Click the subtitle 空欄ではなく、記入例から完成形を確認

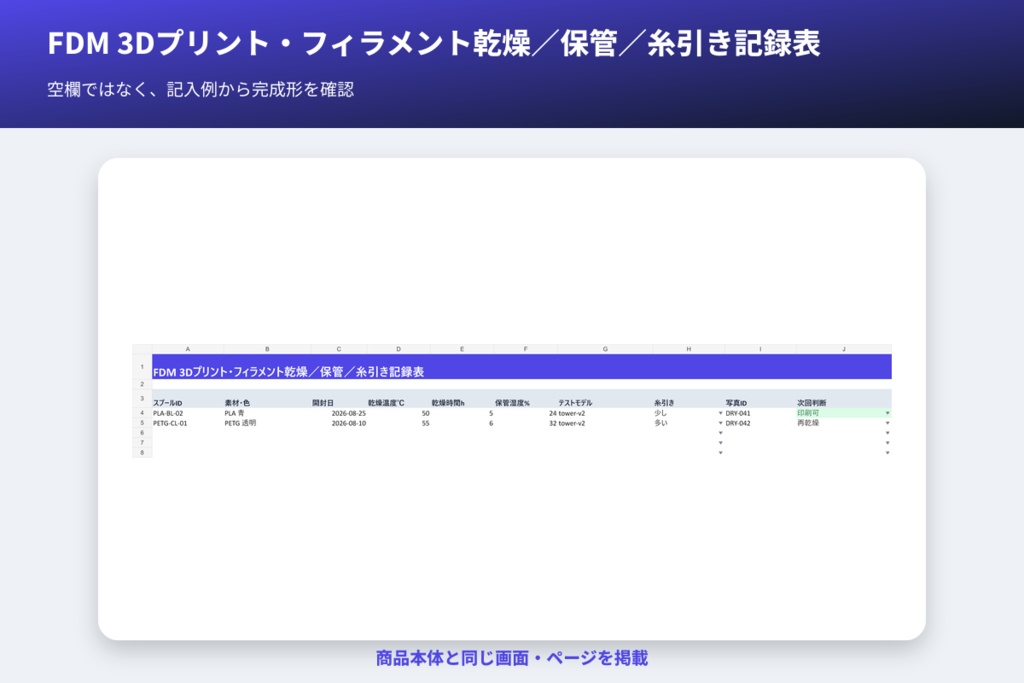coord(200,89)
